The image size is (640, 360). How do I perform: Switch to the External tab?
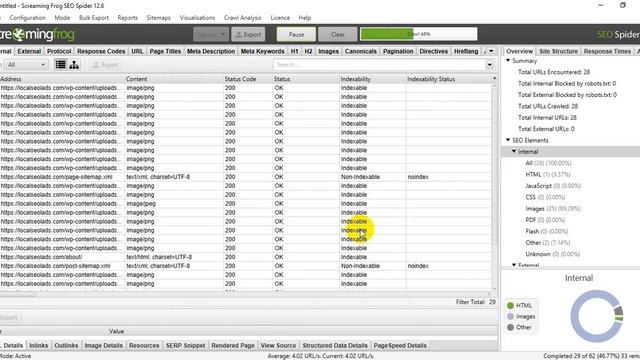click(x=29, y=51)
